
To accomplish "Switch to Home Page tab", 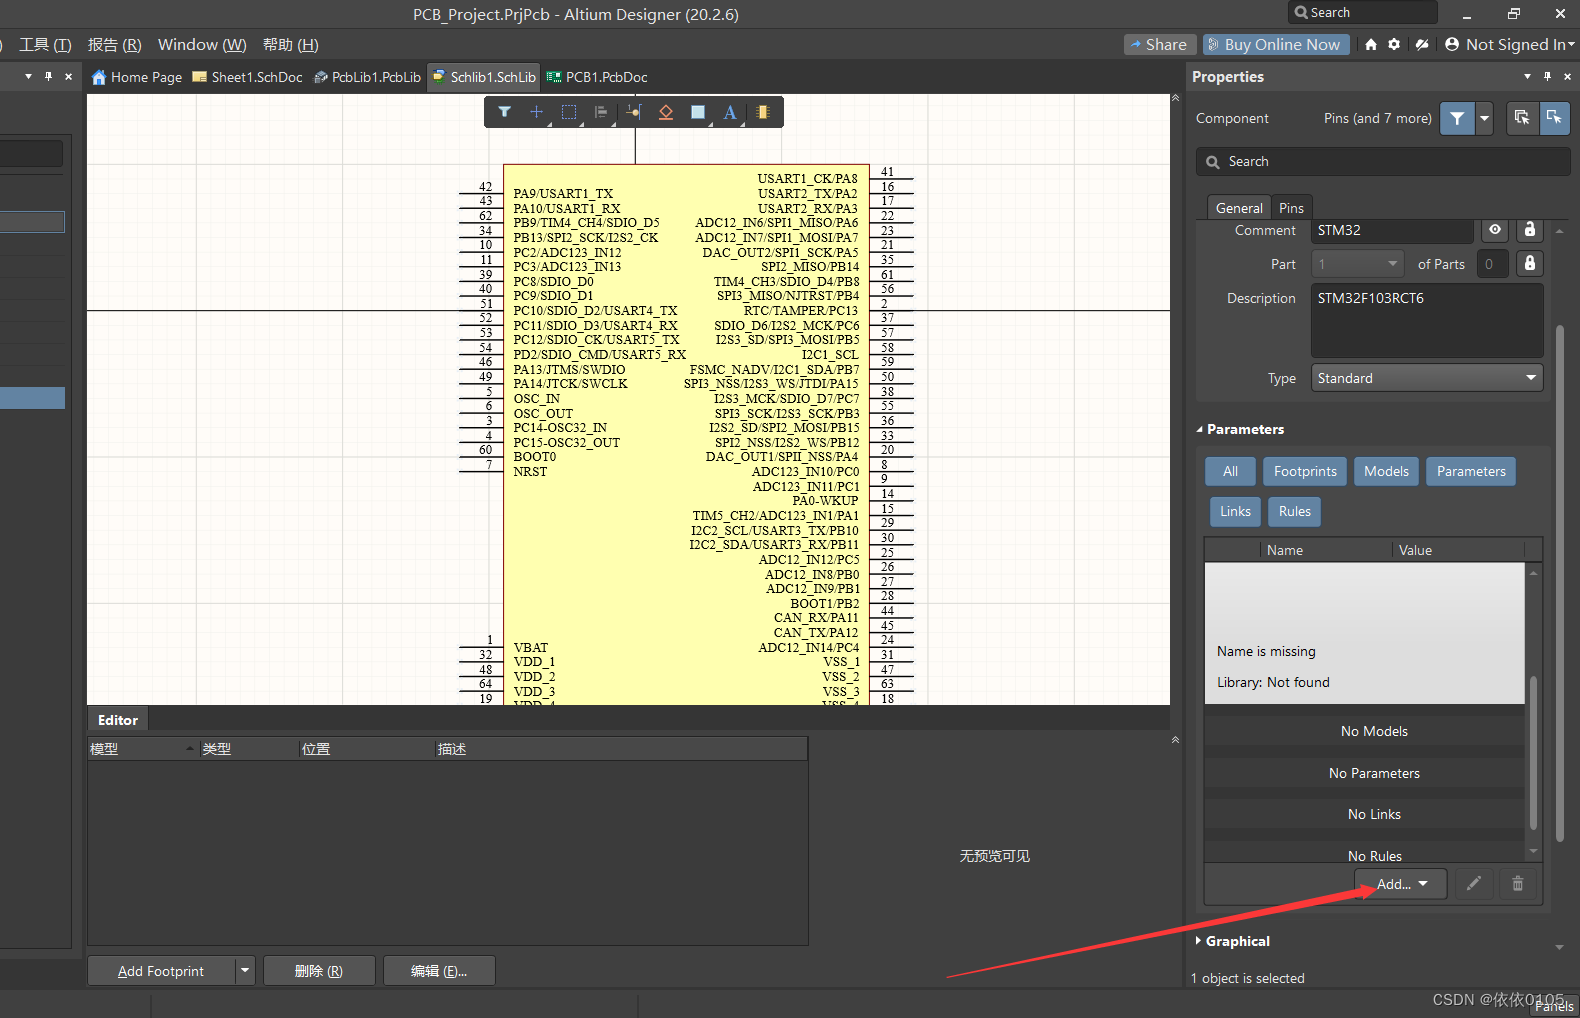I will click(137, 77).
